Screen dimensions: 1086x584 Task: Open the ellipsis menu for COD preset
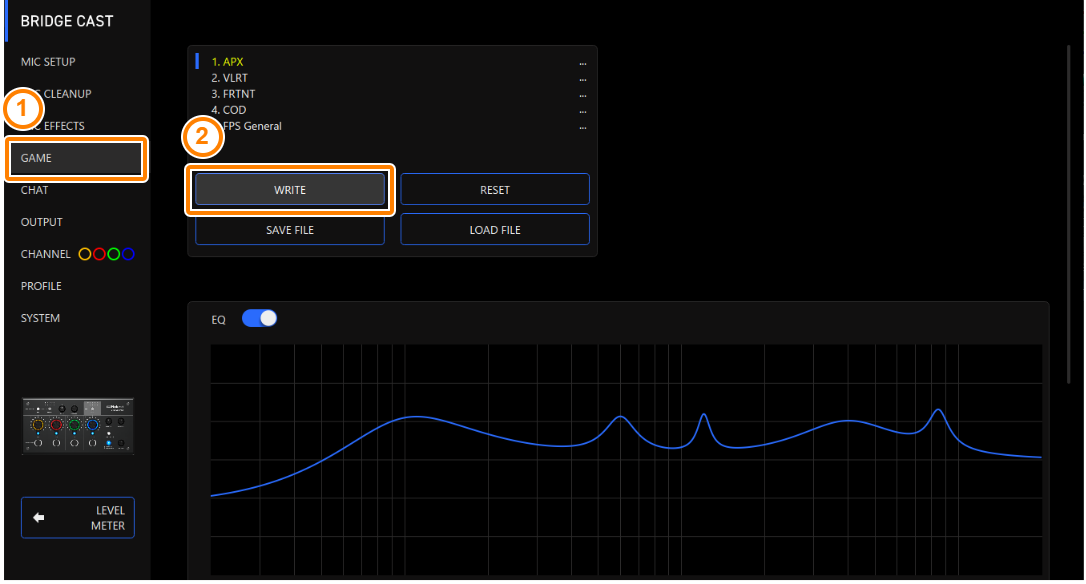(x=582, y=110)
